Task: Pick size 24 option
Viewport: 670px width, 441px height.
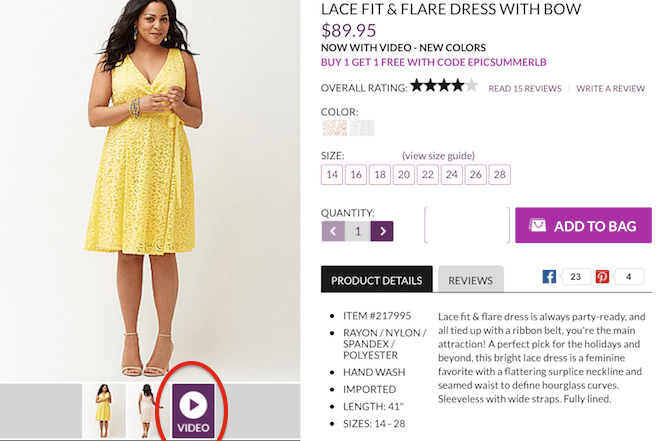Action: click(x=452, y=175)
